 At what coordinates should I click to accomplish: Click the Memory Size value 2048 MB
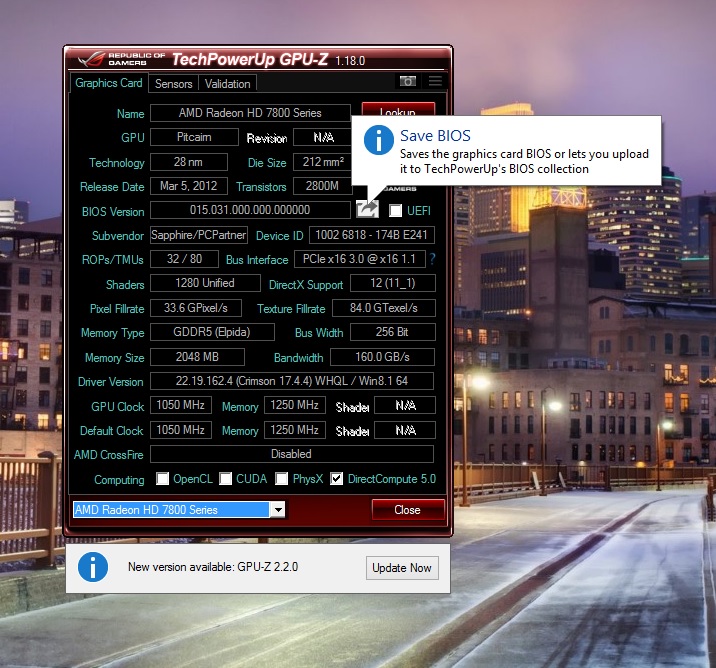coord(197,357)
